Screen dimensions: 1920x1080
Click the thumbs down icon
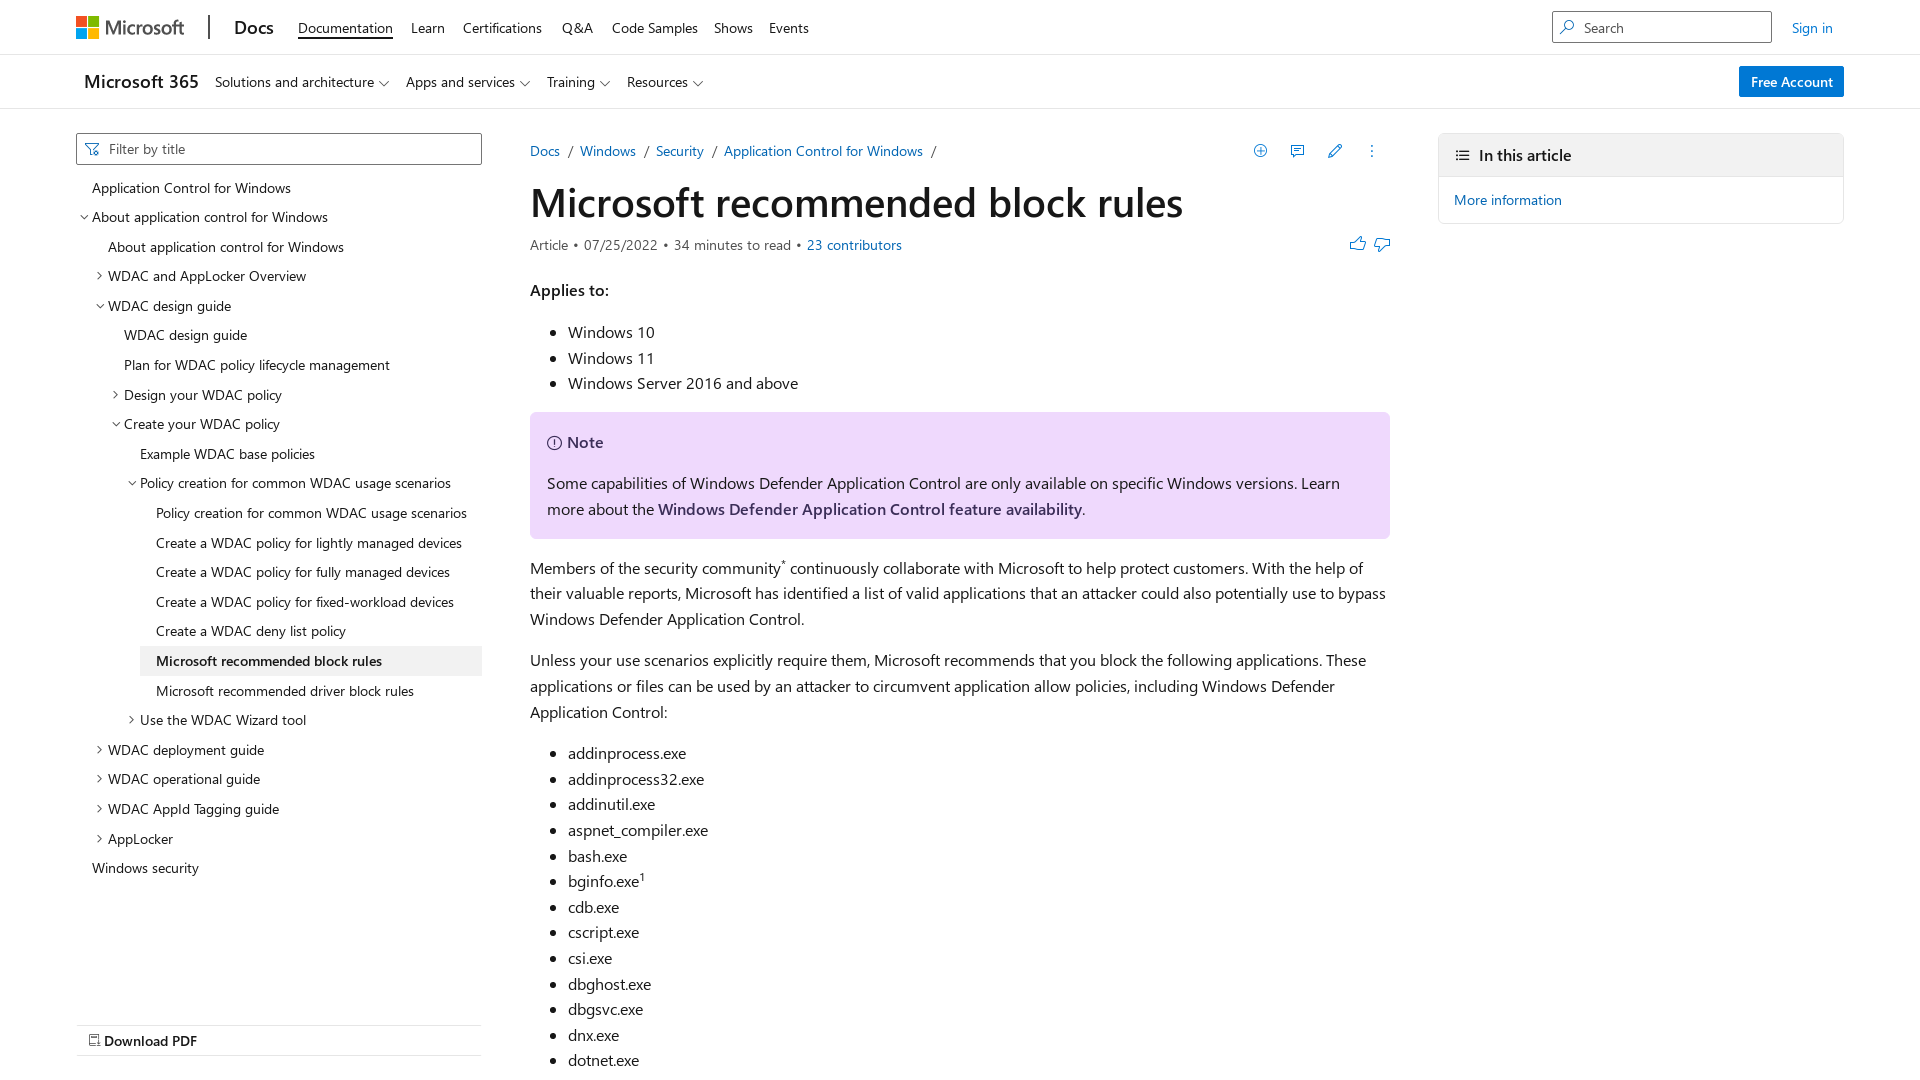[1382, 244]
